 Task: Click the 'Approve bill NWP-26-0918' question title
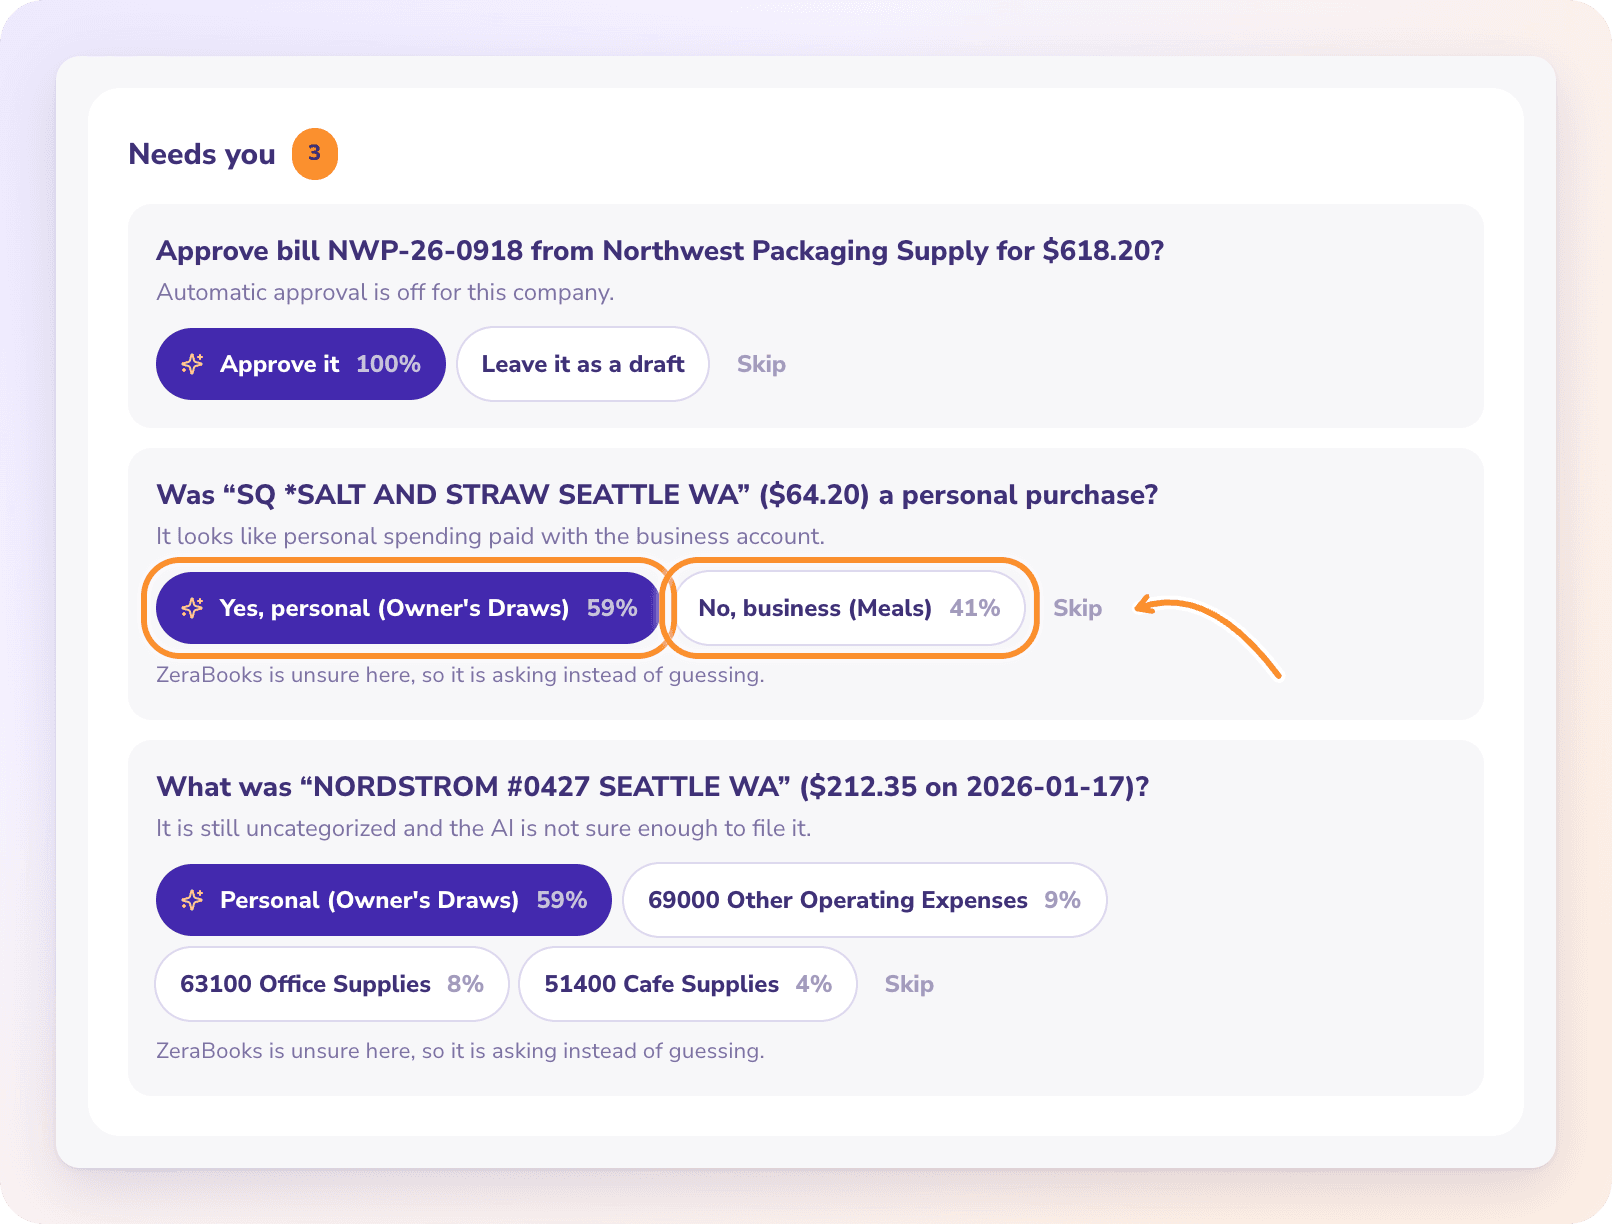(660, 250)
